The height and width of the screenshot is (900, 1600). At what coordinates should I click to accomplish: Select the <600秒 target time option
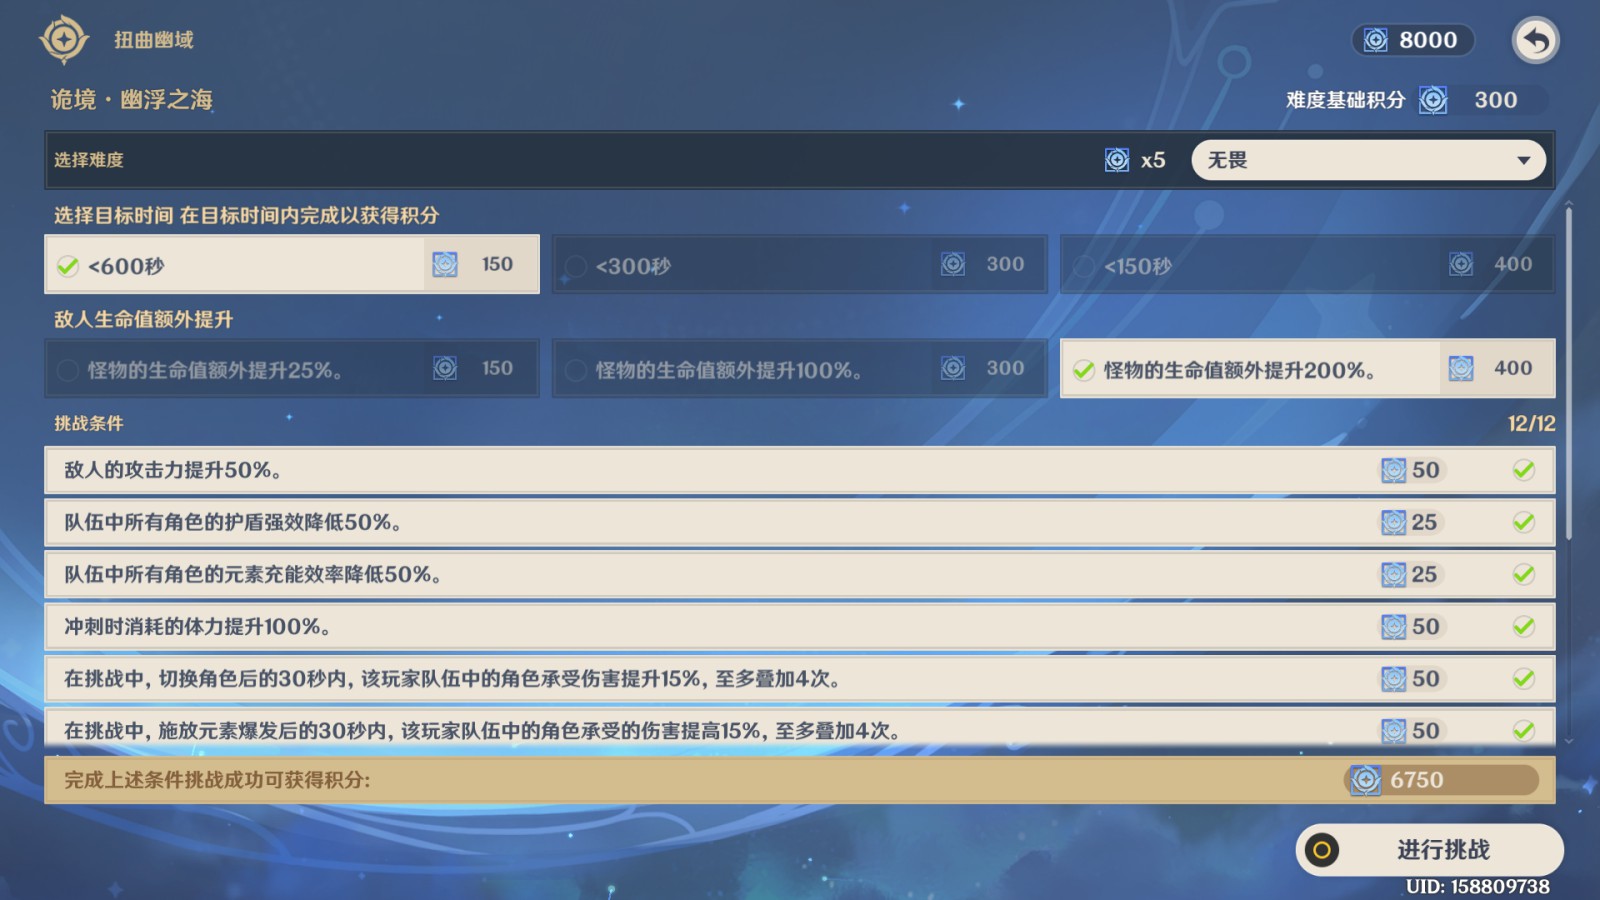[292, 264]
